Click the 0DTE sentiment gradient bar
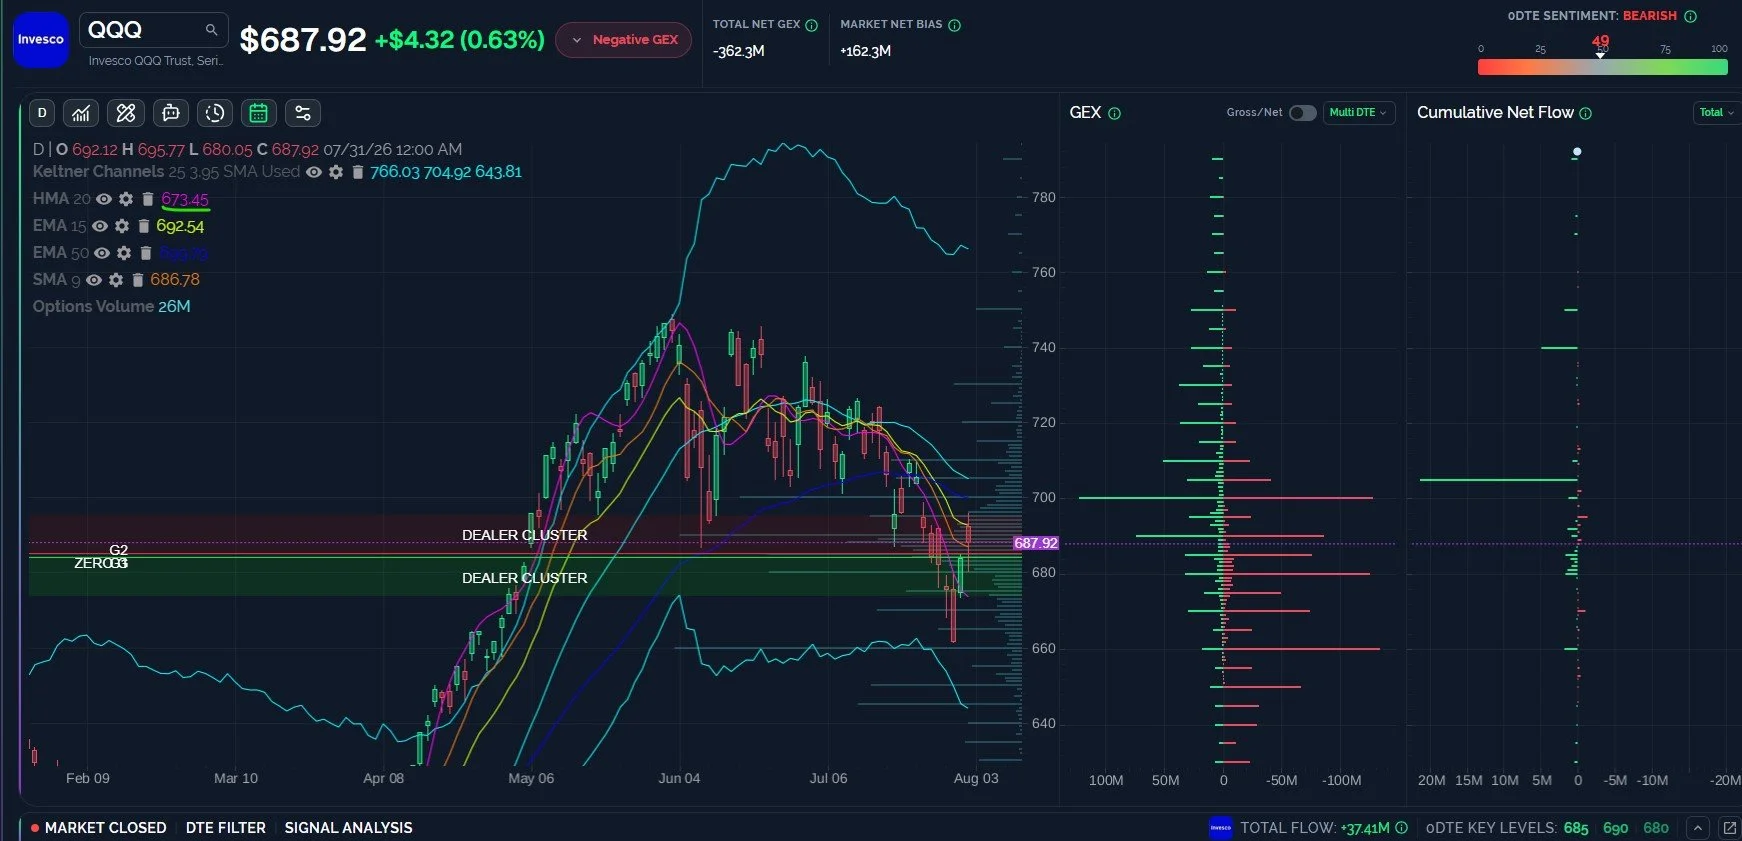Screen dimensions: 1742x841 [1603, 67]
